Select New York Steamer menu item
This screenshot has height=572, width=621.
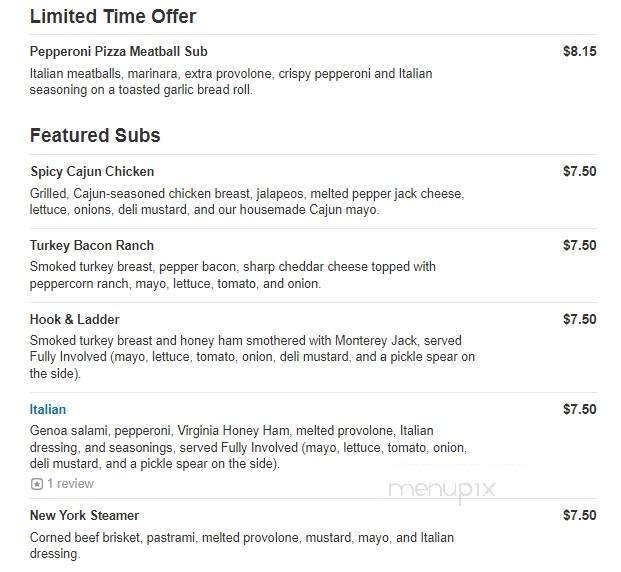coord(84,515)
